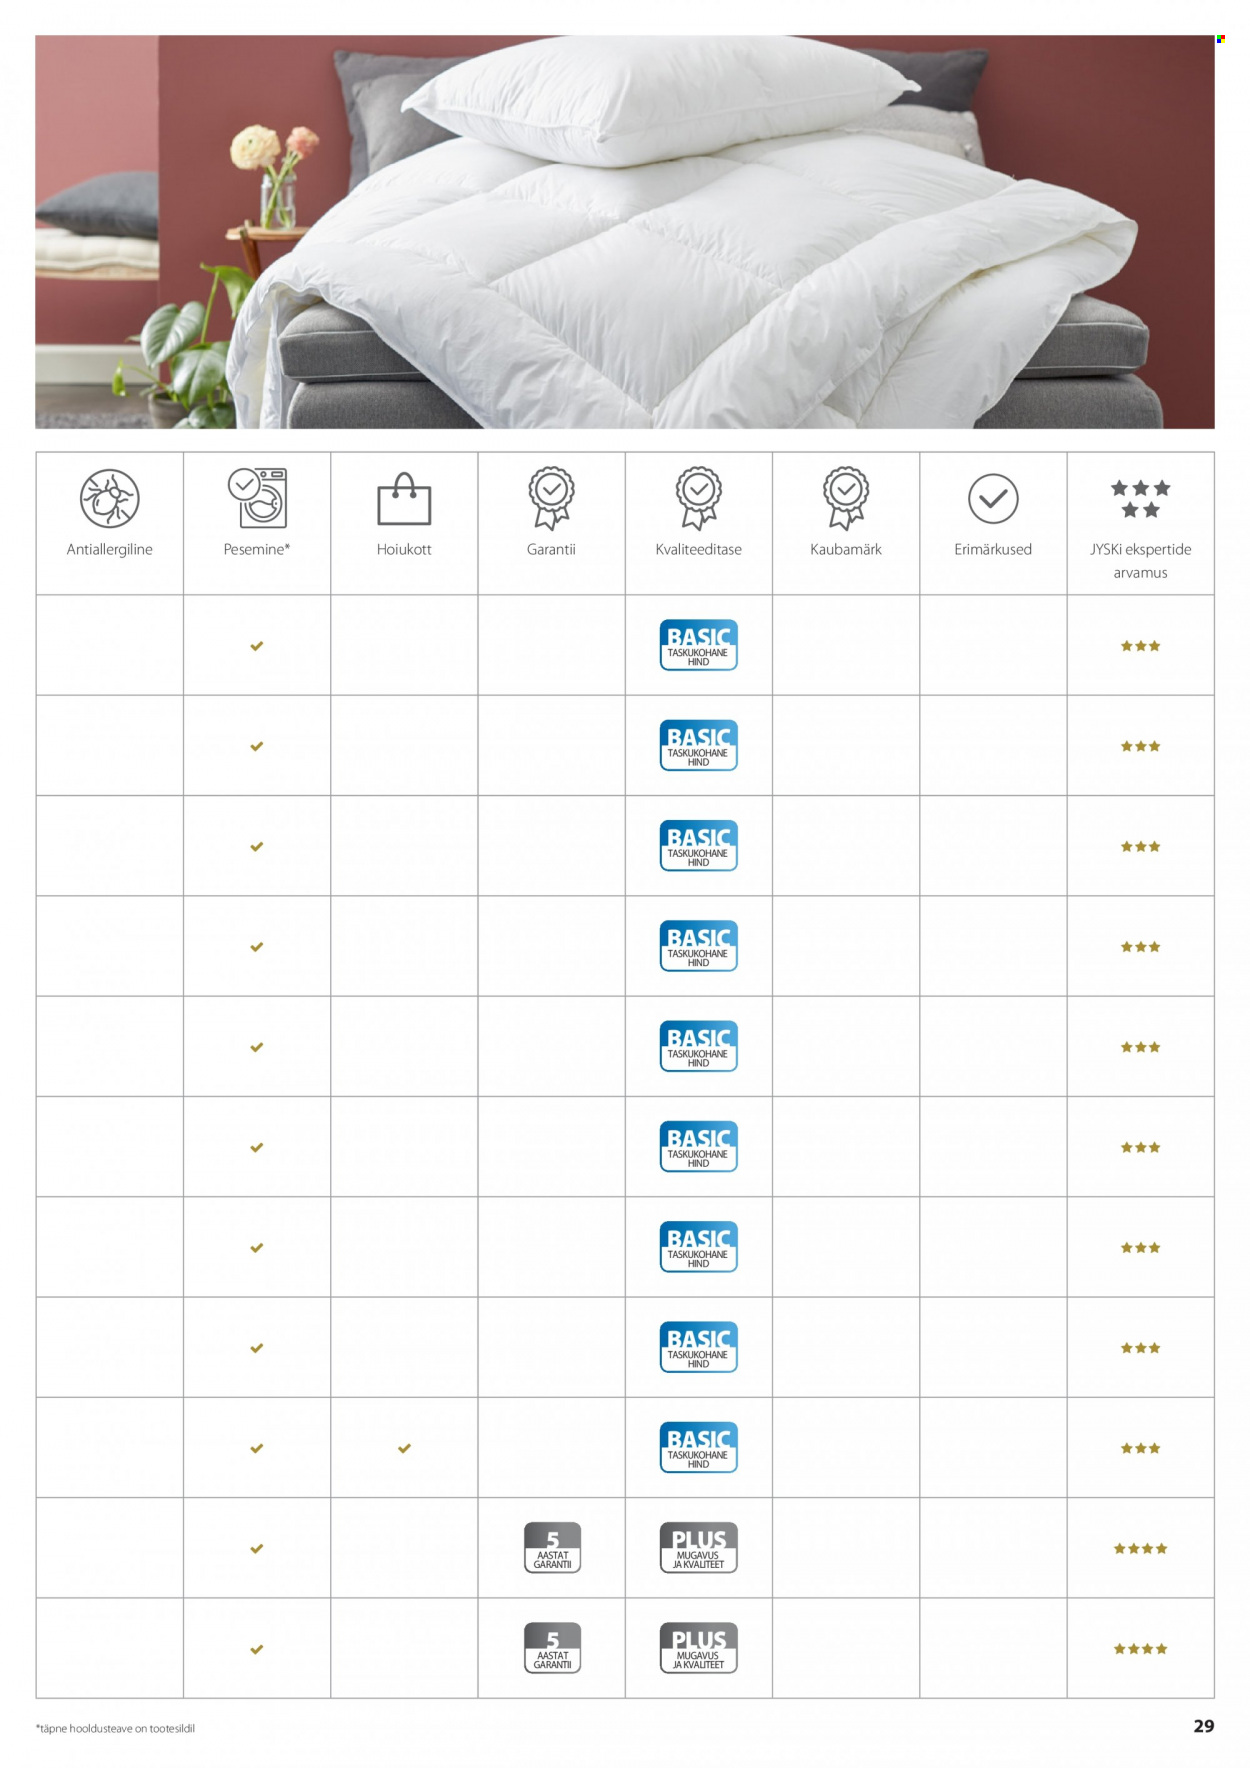Image resolution: width=1250 pixels, height=1768 pixels.
Task: Click the Pesemine washing machine icon
Action: (257, 497)
